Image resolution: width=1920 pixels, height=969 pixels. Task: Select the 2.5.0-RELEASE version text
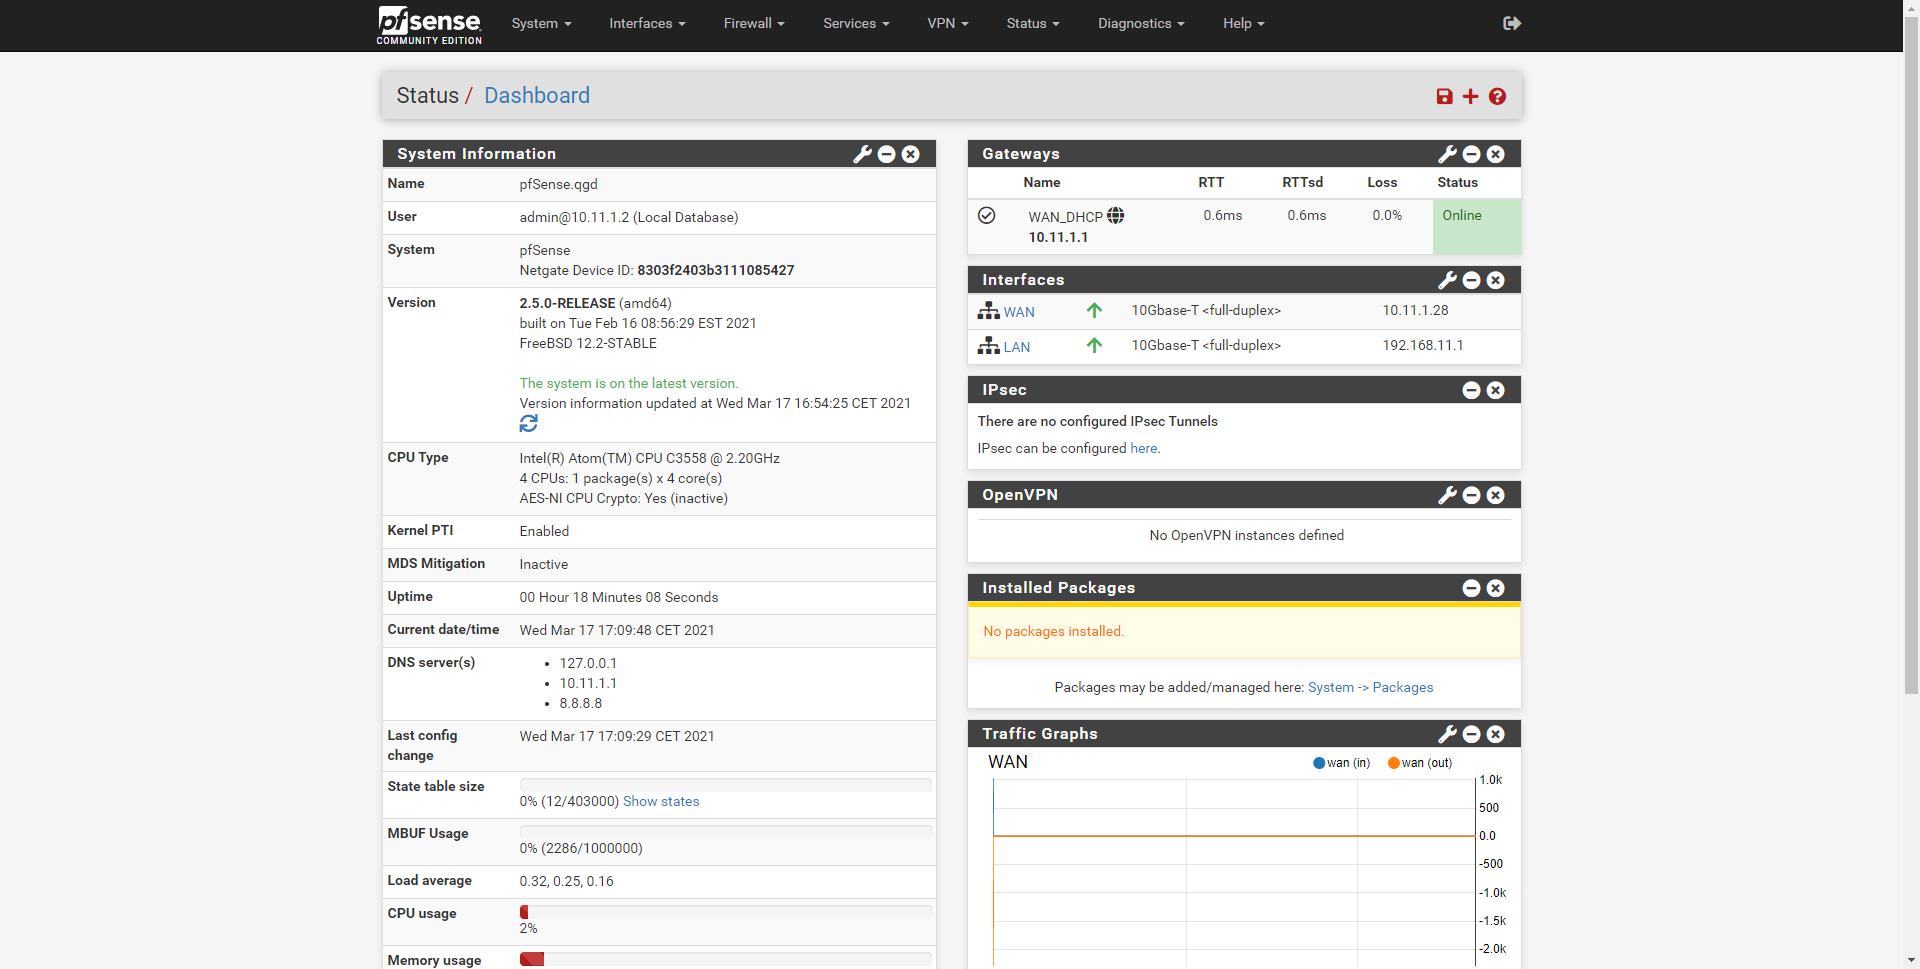point(567,303)
